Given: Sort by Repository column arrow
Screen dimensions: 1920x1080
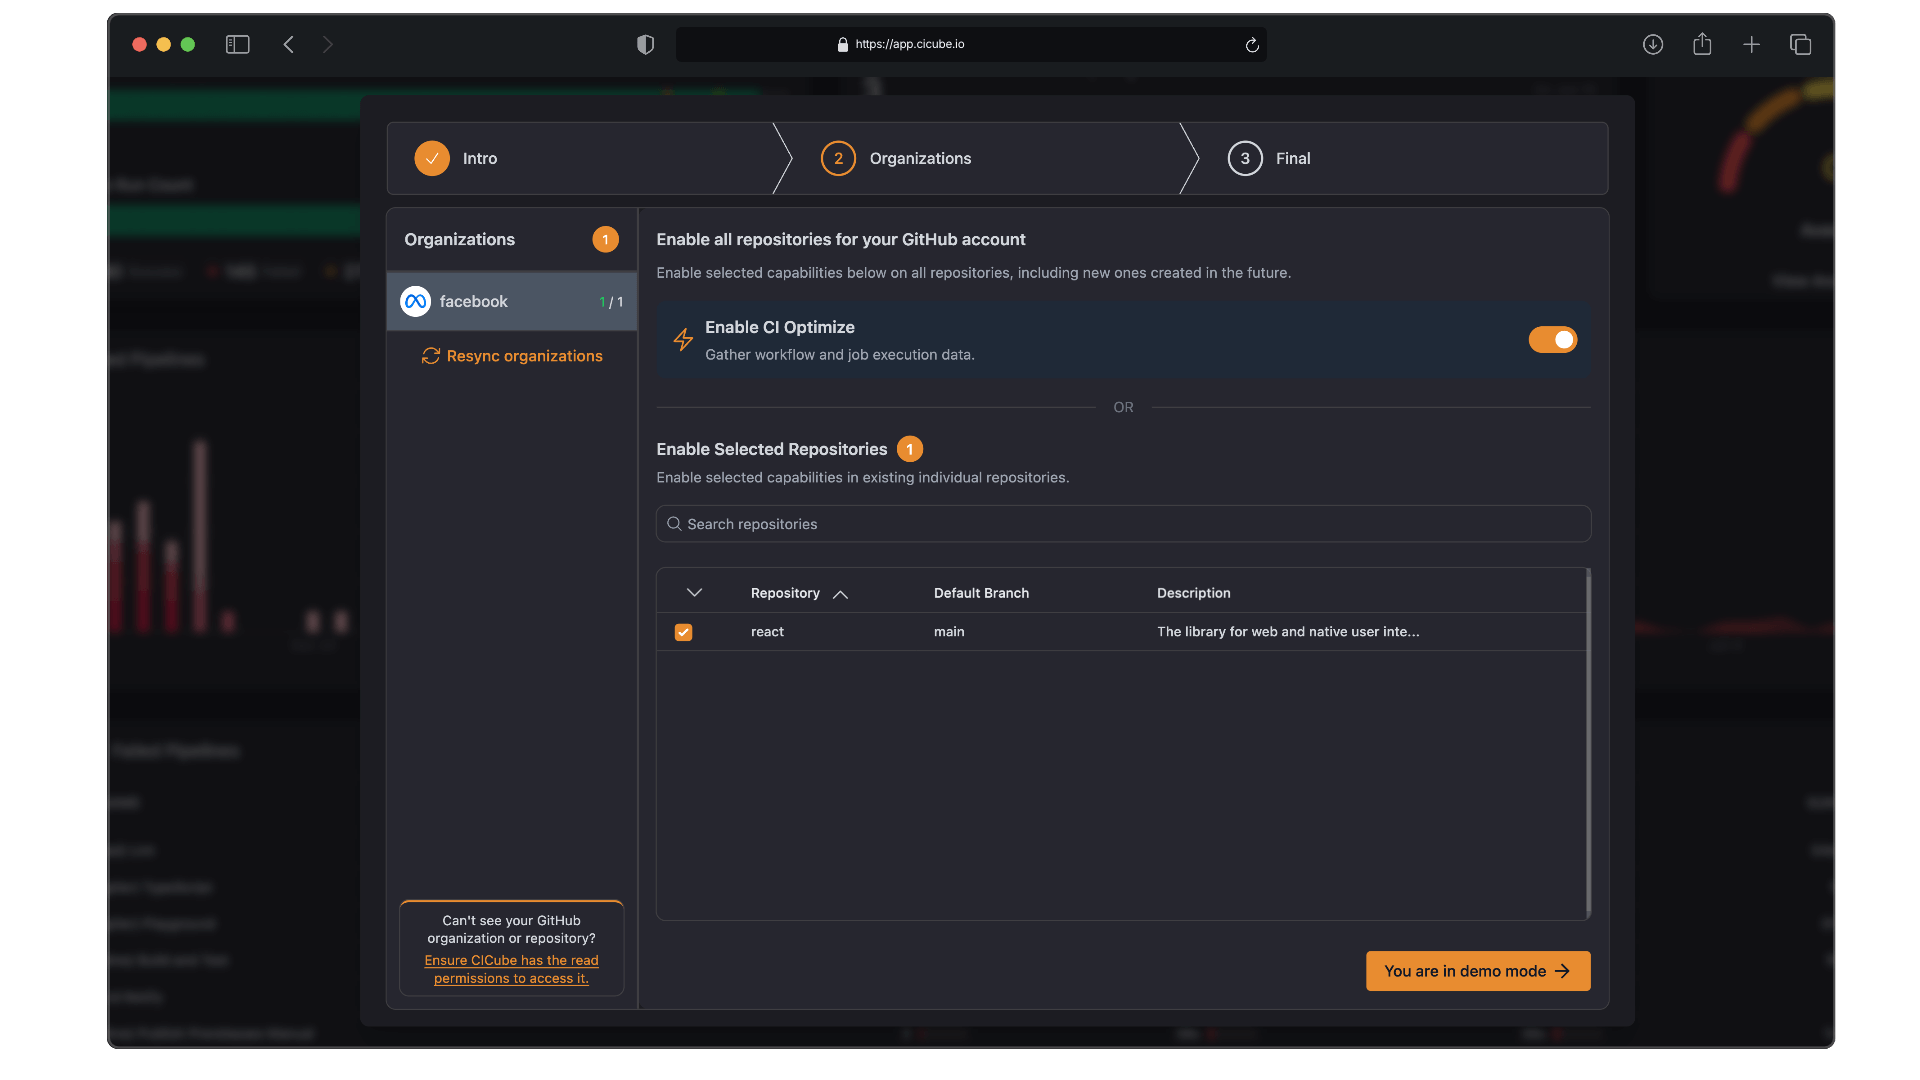Looking at the screenshot, I should (840, 594).
